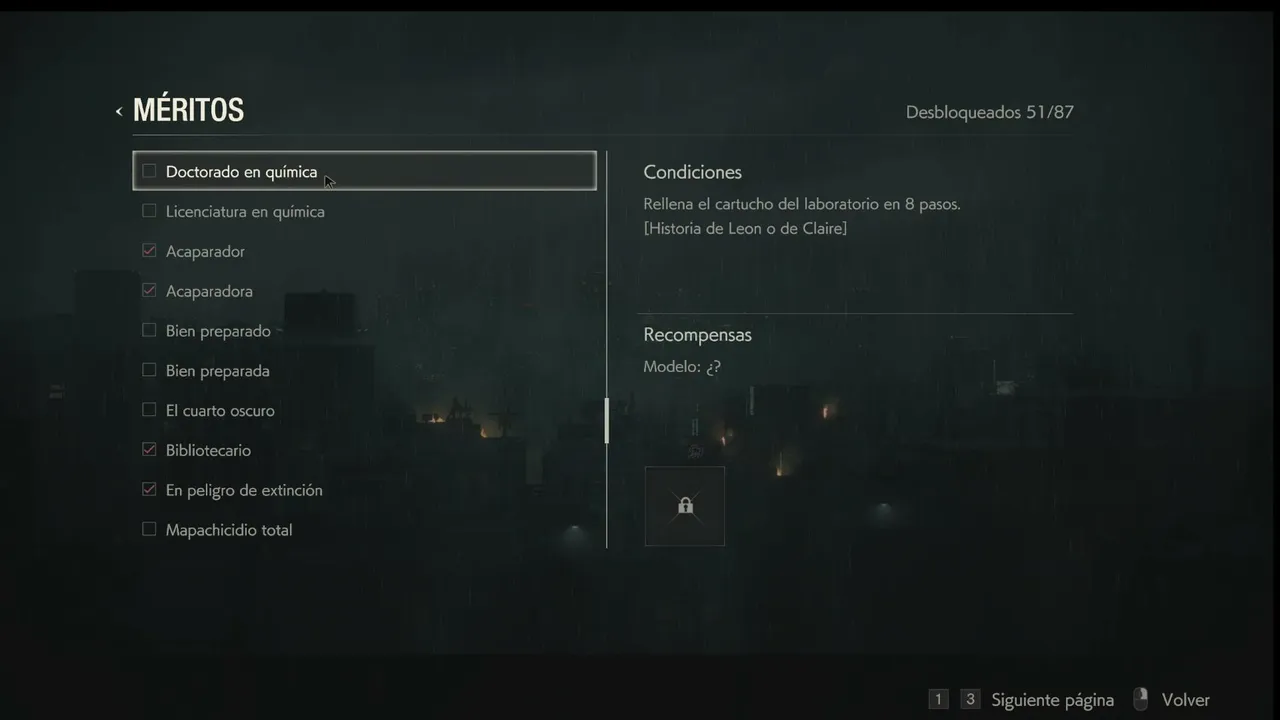Click the mouse icon next to Volver
Image resolution: width=1280 pixels, height=720 pixels.
(x=1141, y=699)
